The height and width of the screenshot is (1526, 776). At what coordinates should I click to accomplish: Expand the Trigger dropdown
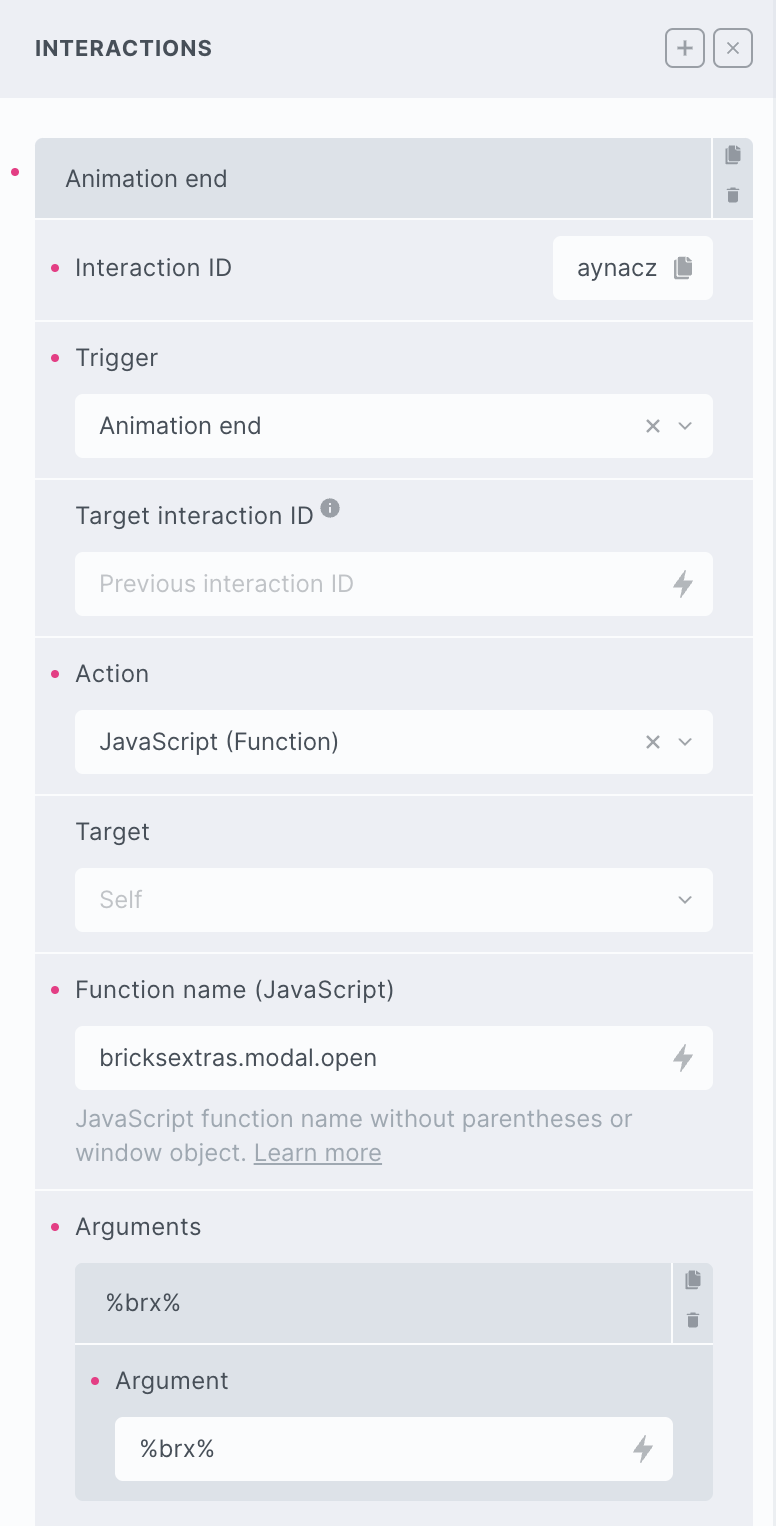pyautogui.click(x=685, y=426)
